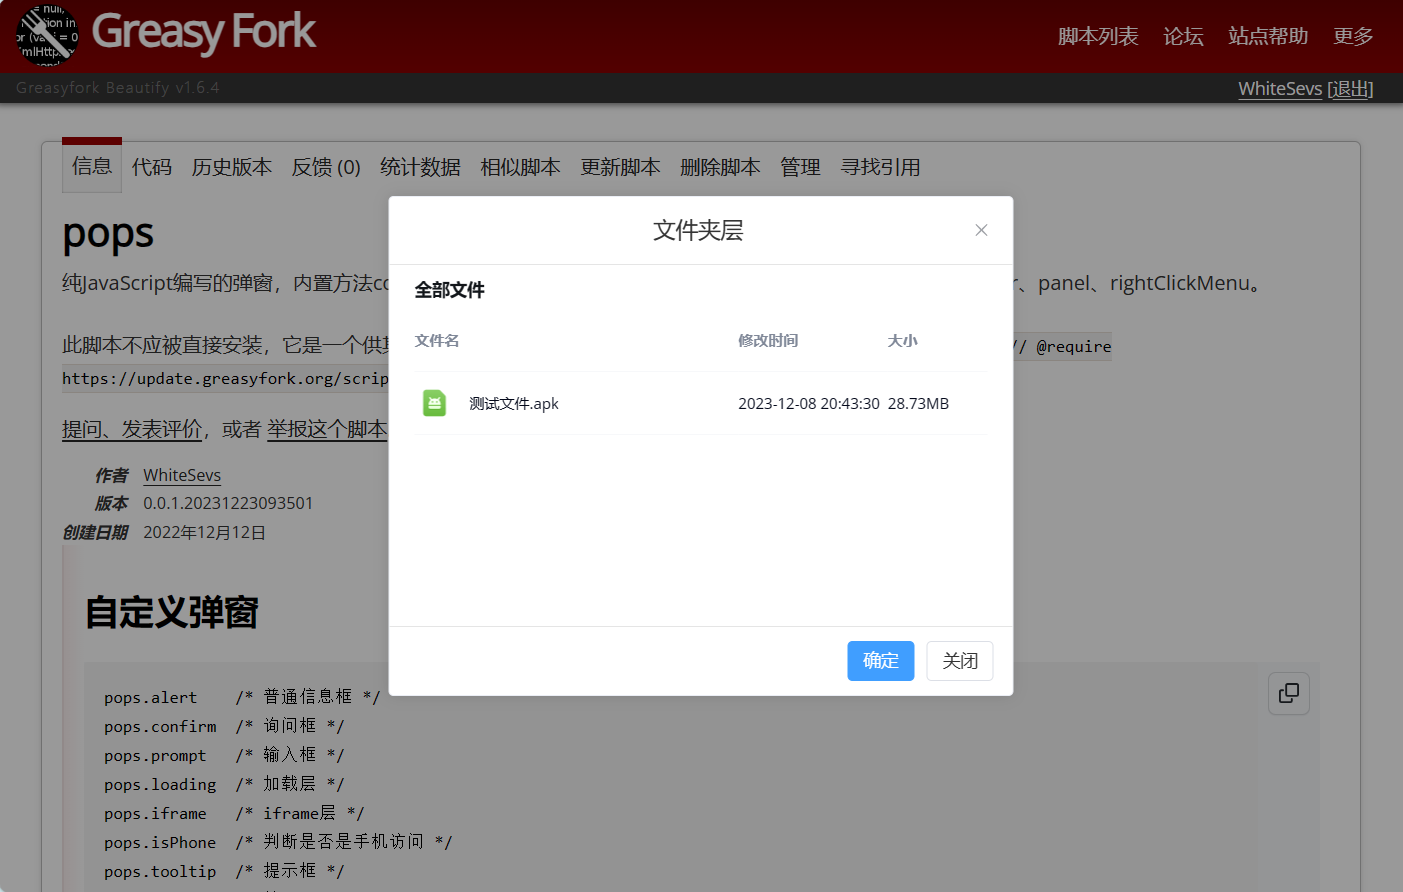Sort by 修改时间 column header
The image size is (1403, 892).
pyautogui.click(x=768, y=341)
